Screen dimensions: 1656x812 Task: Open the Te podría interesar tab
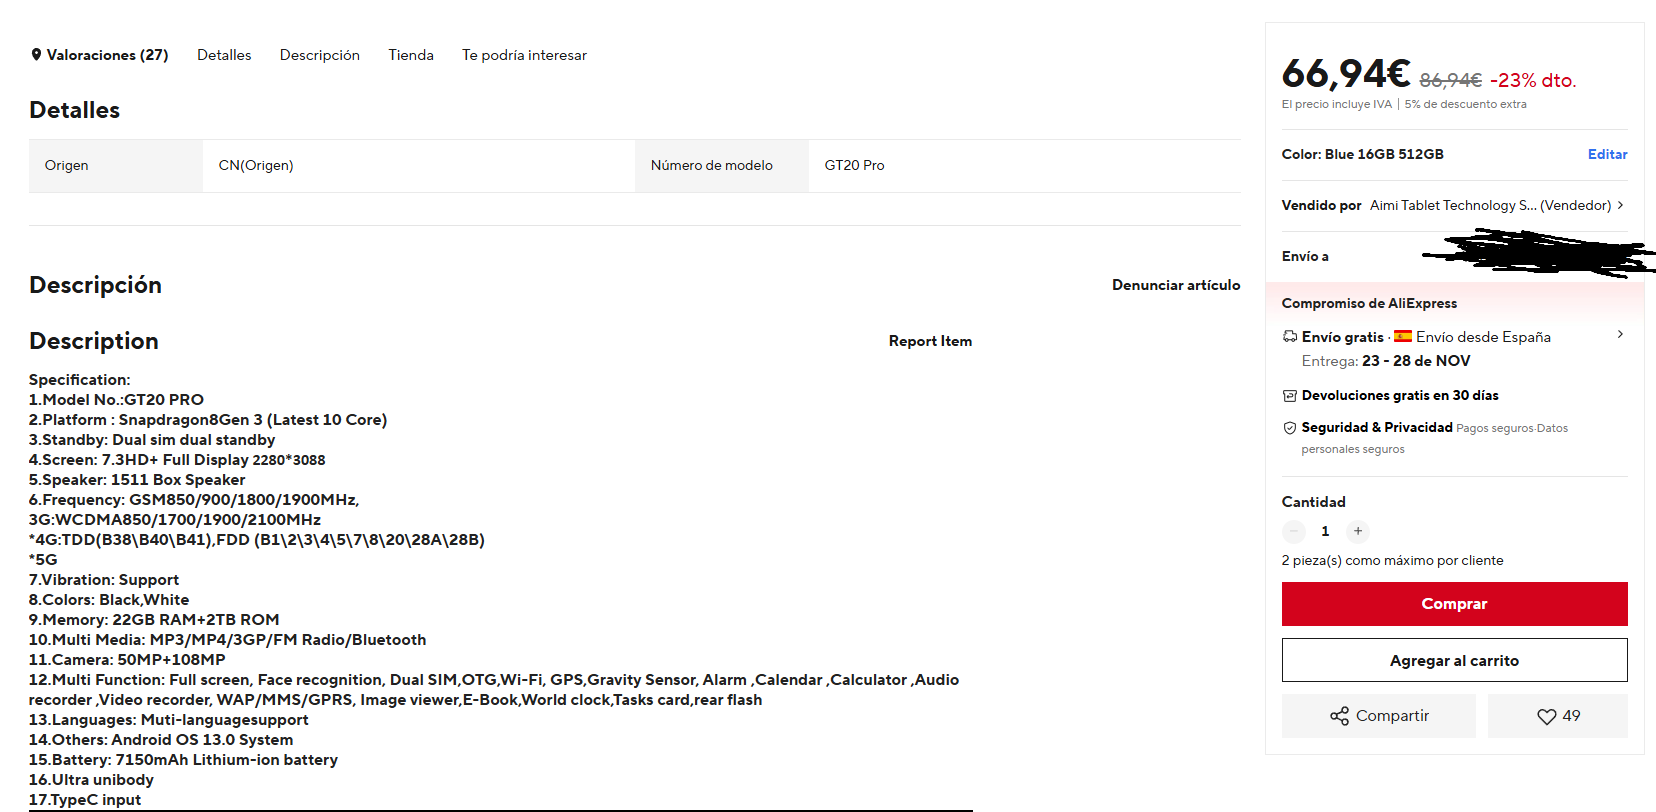[x=524, y=55]
